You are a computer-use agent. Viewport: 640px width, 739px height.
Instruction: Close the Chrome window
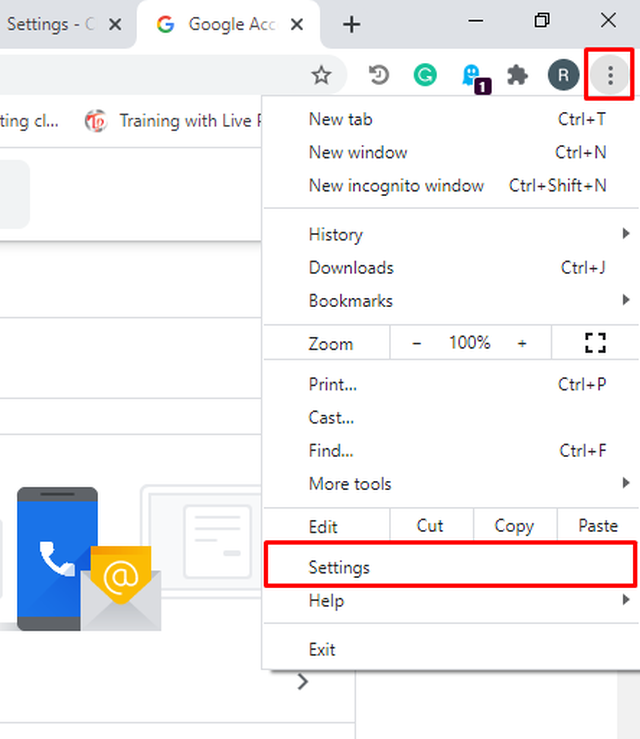click(608, 20)
